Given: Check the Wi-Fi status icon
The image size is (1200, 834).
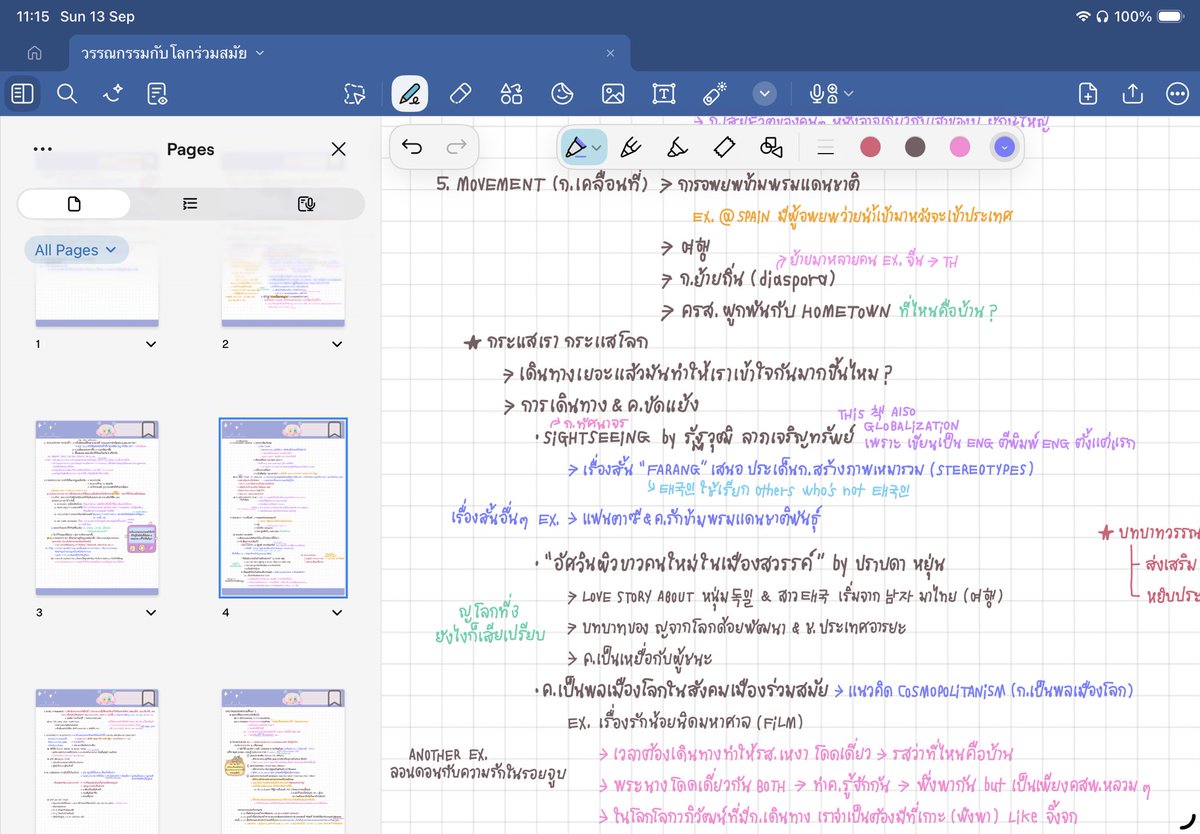Looking at the screenshot, I should (1083, 16).
